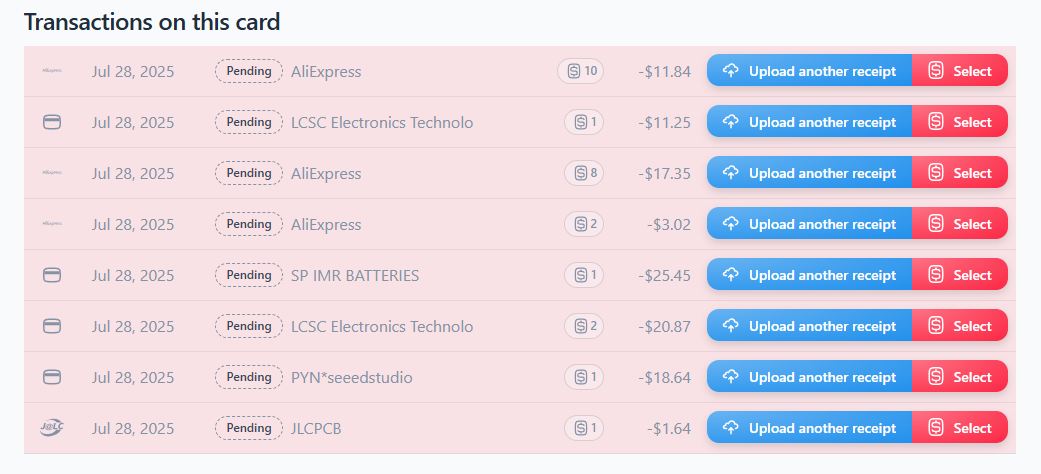Viewport: 1041px width, 474px height.
Task: Click receipt badge on JLCPCB row
Action: 584,428
